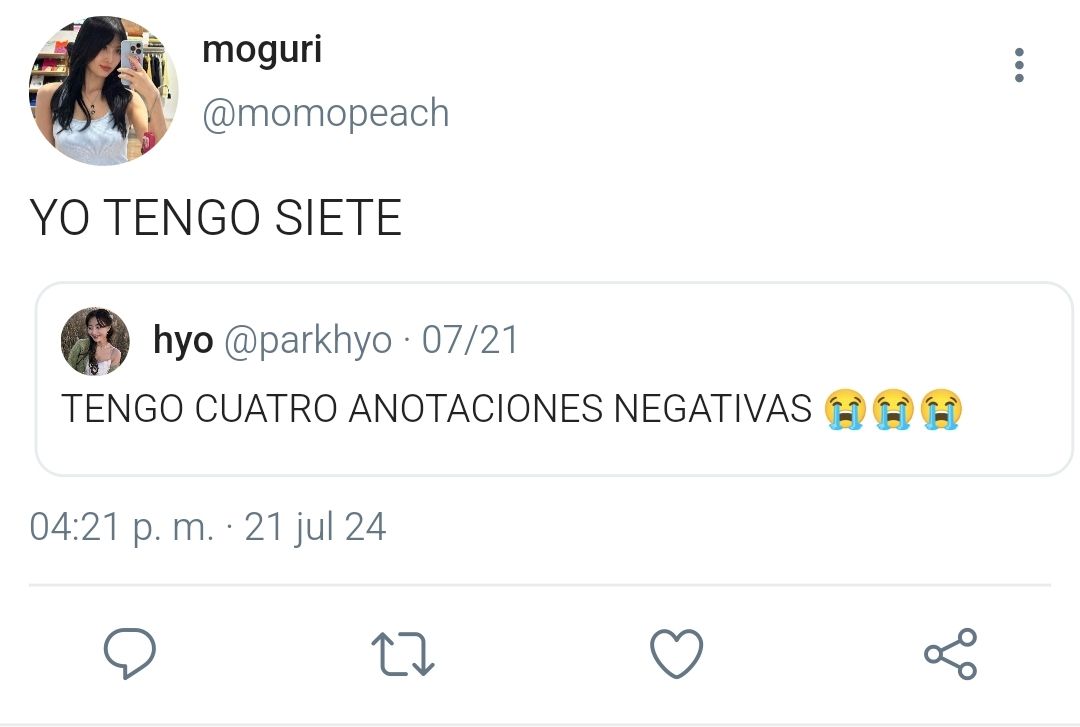Click the hyo display name
This screenshot has height=727, width=1080.
(x=183, y=340)
